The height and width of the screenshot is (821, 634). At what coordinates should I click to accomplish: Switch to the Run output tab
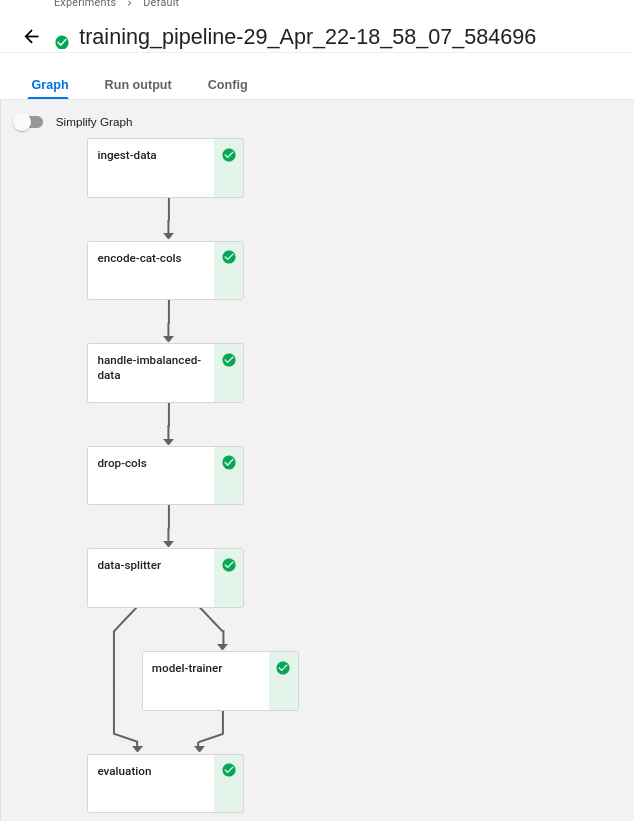pos(138,85)
